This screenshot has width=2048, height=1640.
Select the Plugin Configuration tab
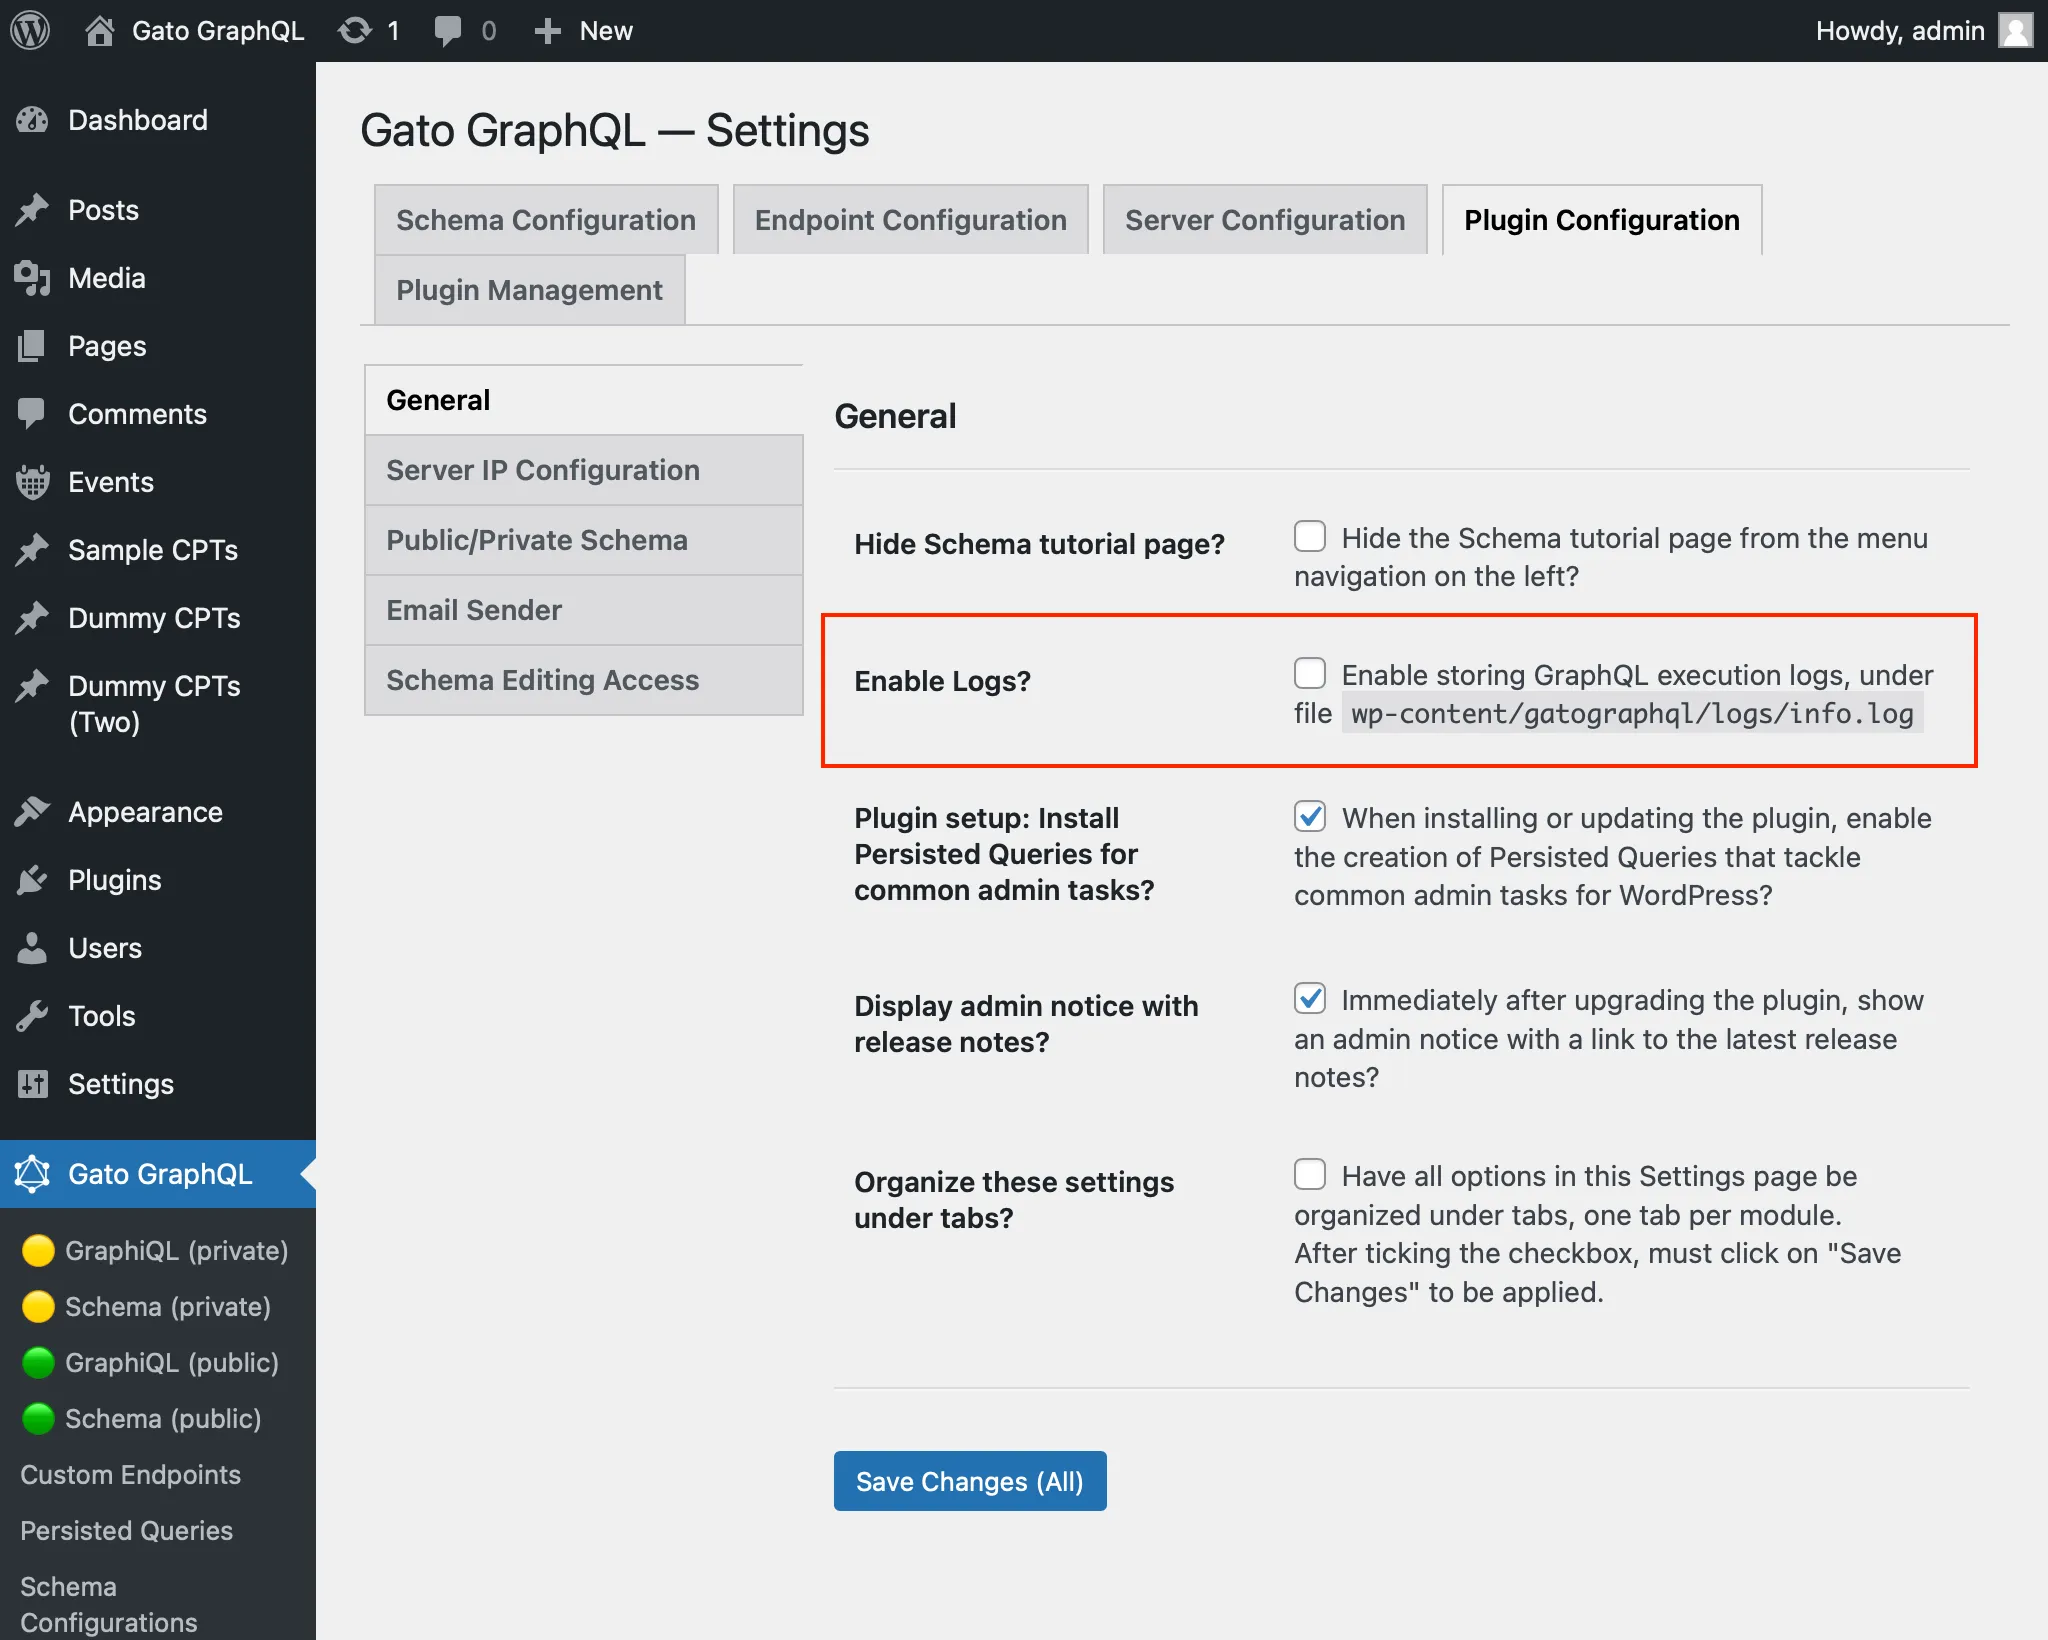[1602, 220]
